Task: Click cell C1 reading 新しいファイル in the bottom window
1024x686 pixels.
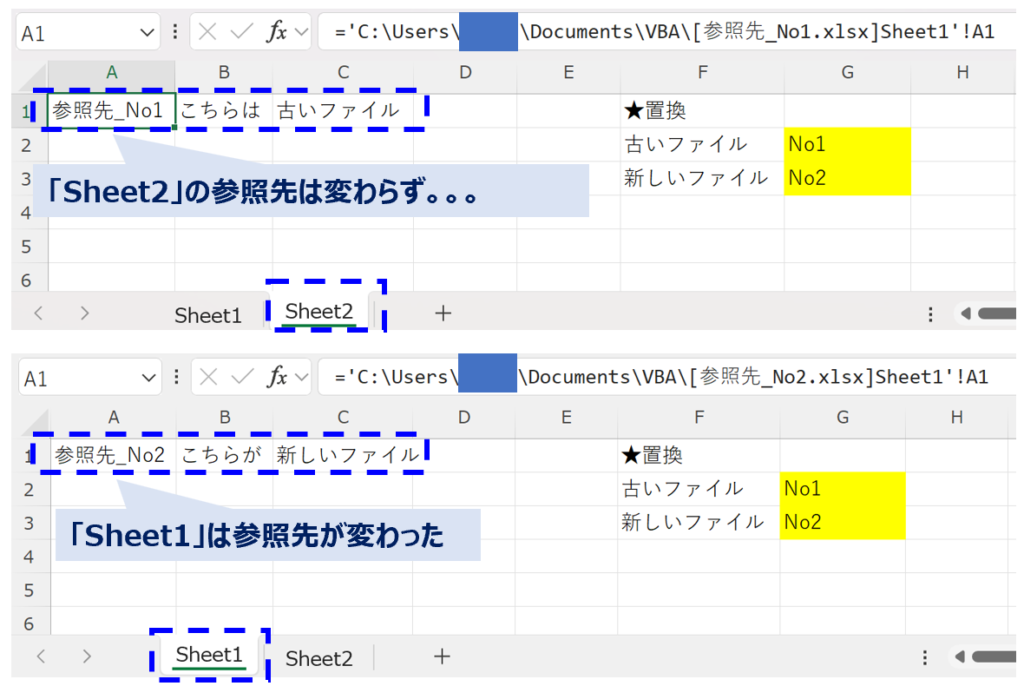Action: coord(344,455)
